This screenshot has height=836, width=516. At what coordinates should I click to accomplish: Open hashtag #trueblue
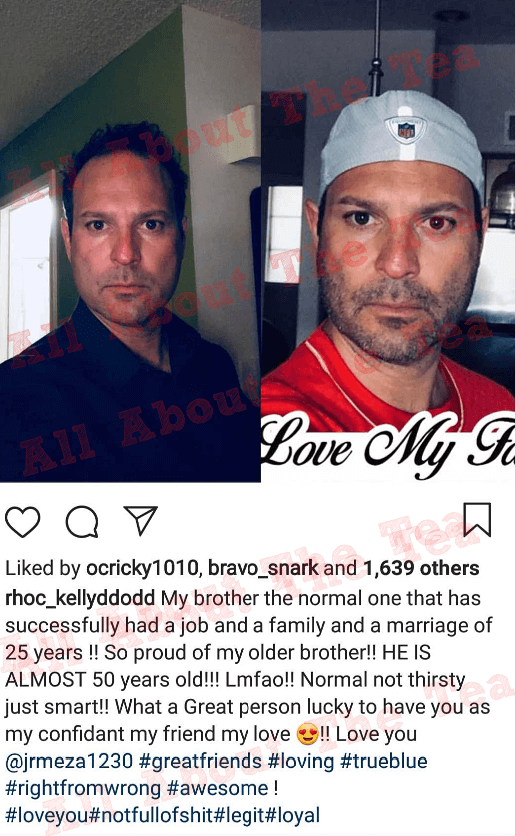(383, 761)
